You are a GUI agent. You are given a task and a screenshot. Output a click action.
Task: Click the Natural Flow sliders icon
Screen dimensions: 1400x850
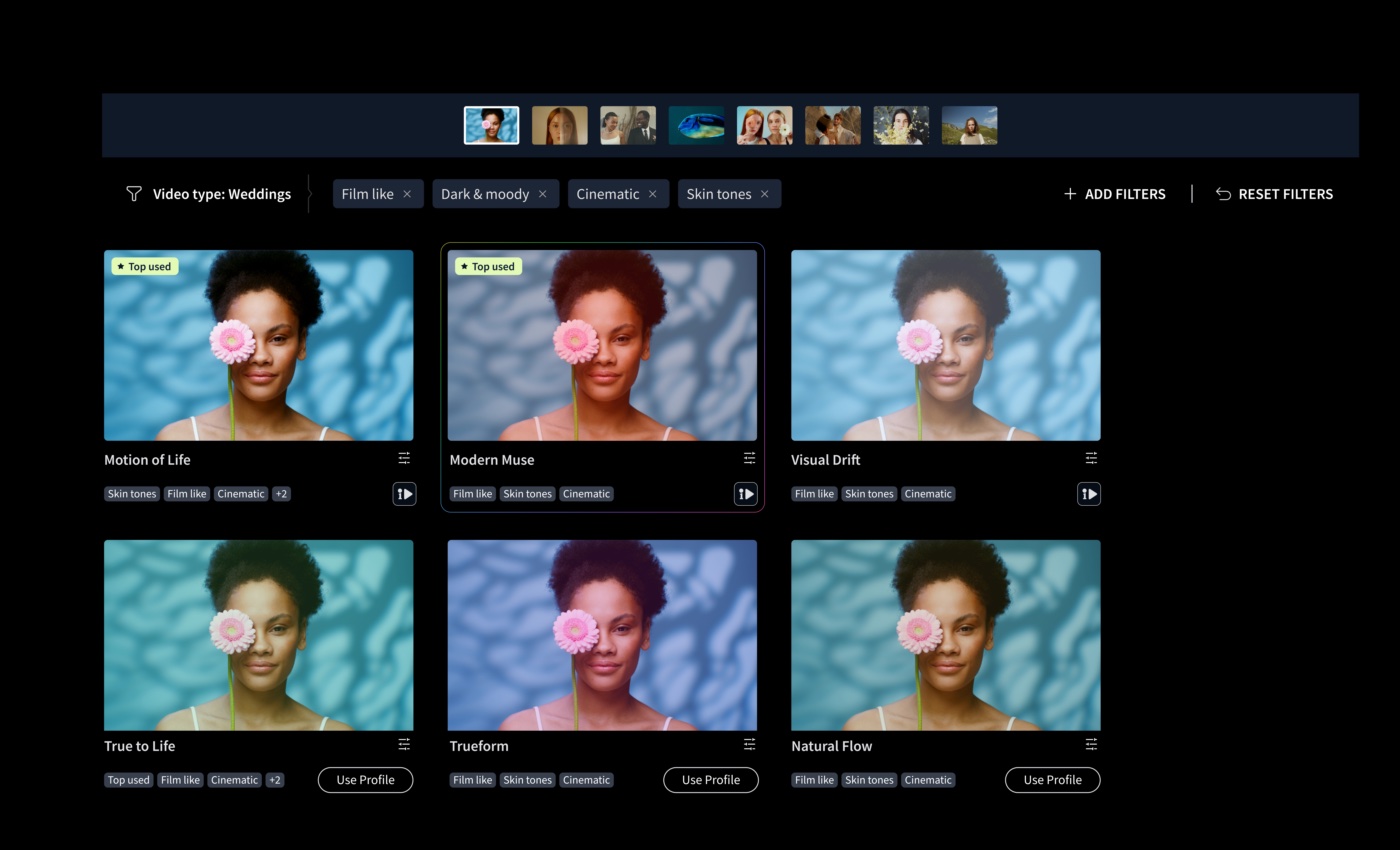1091,744
